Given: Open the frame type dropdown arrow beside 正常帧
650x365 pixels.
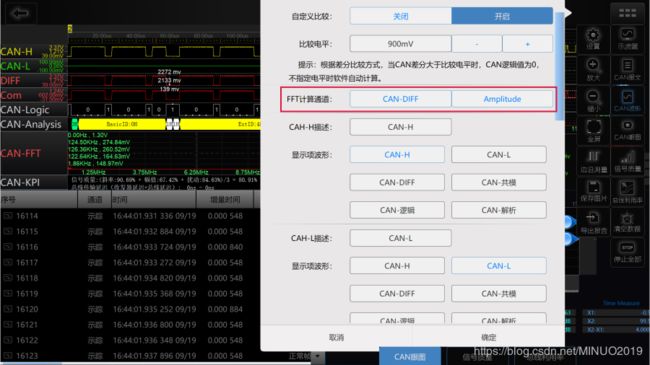Looking at the screenshot, I should [318, 356].
